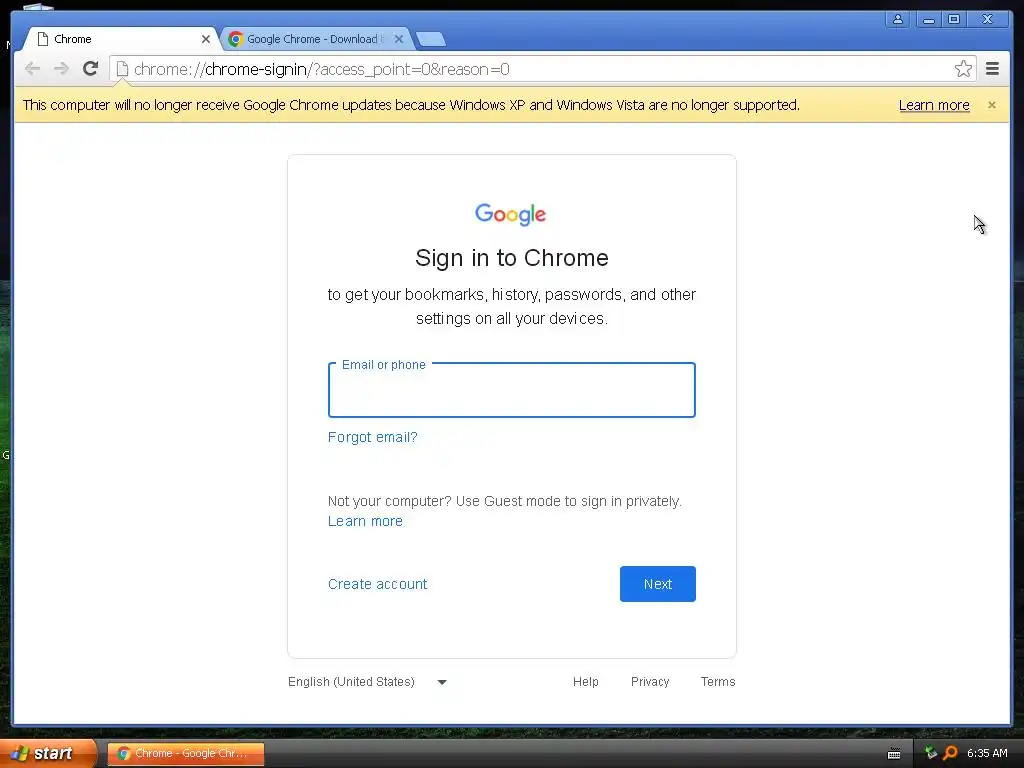Open a new tab with the small tab button
The height and width of the screenshot is (768, 1024).
coord(430,39)
